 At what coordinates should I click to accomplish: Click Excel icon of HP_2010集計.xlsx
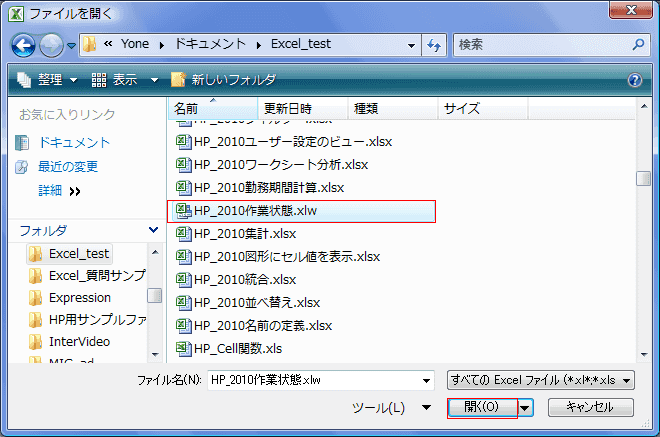183,234
